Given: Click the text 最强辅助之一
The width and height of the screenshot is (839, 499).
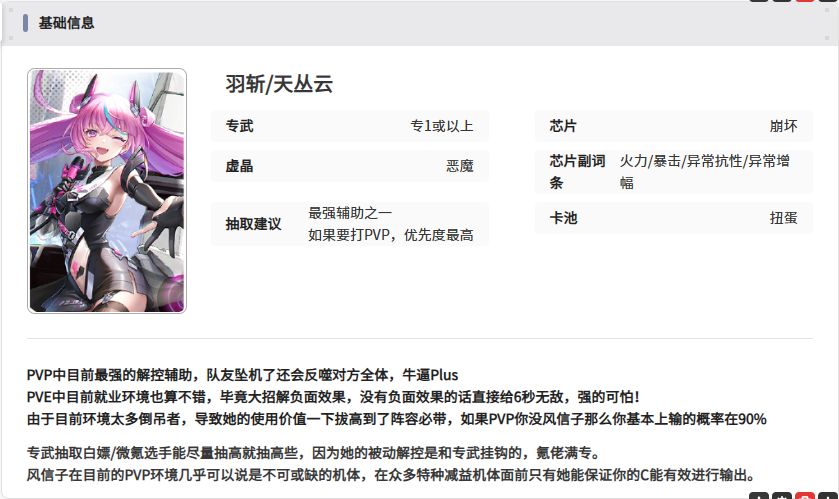Looking at the screenshot, I should coord(350,213).
